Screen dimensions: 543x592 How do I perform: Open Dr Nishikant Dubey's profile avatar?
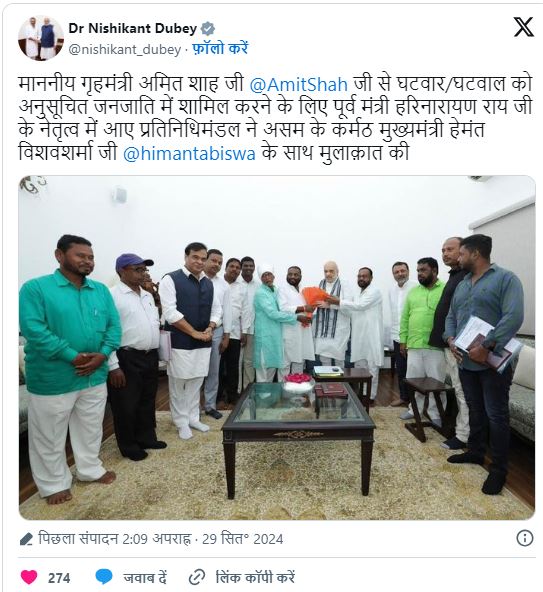click(x=41, y=38)
